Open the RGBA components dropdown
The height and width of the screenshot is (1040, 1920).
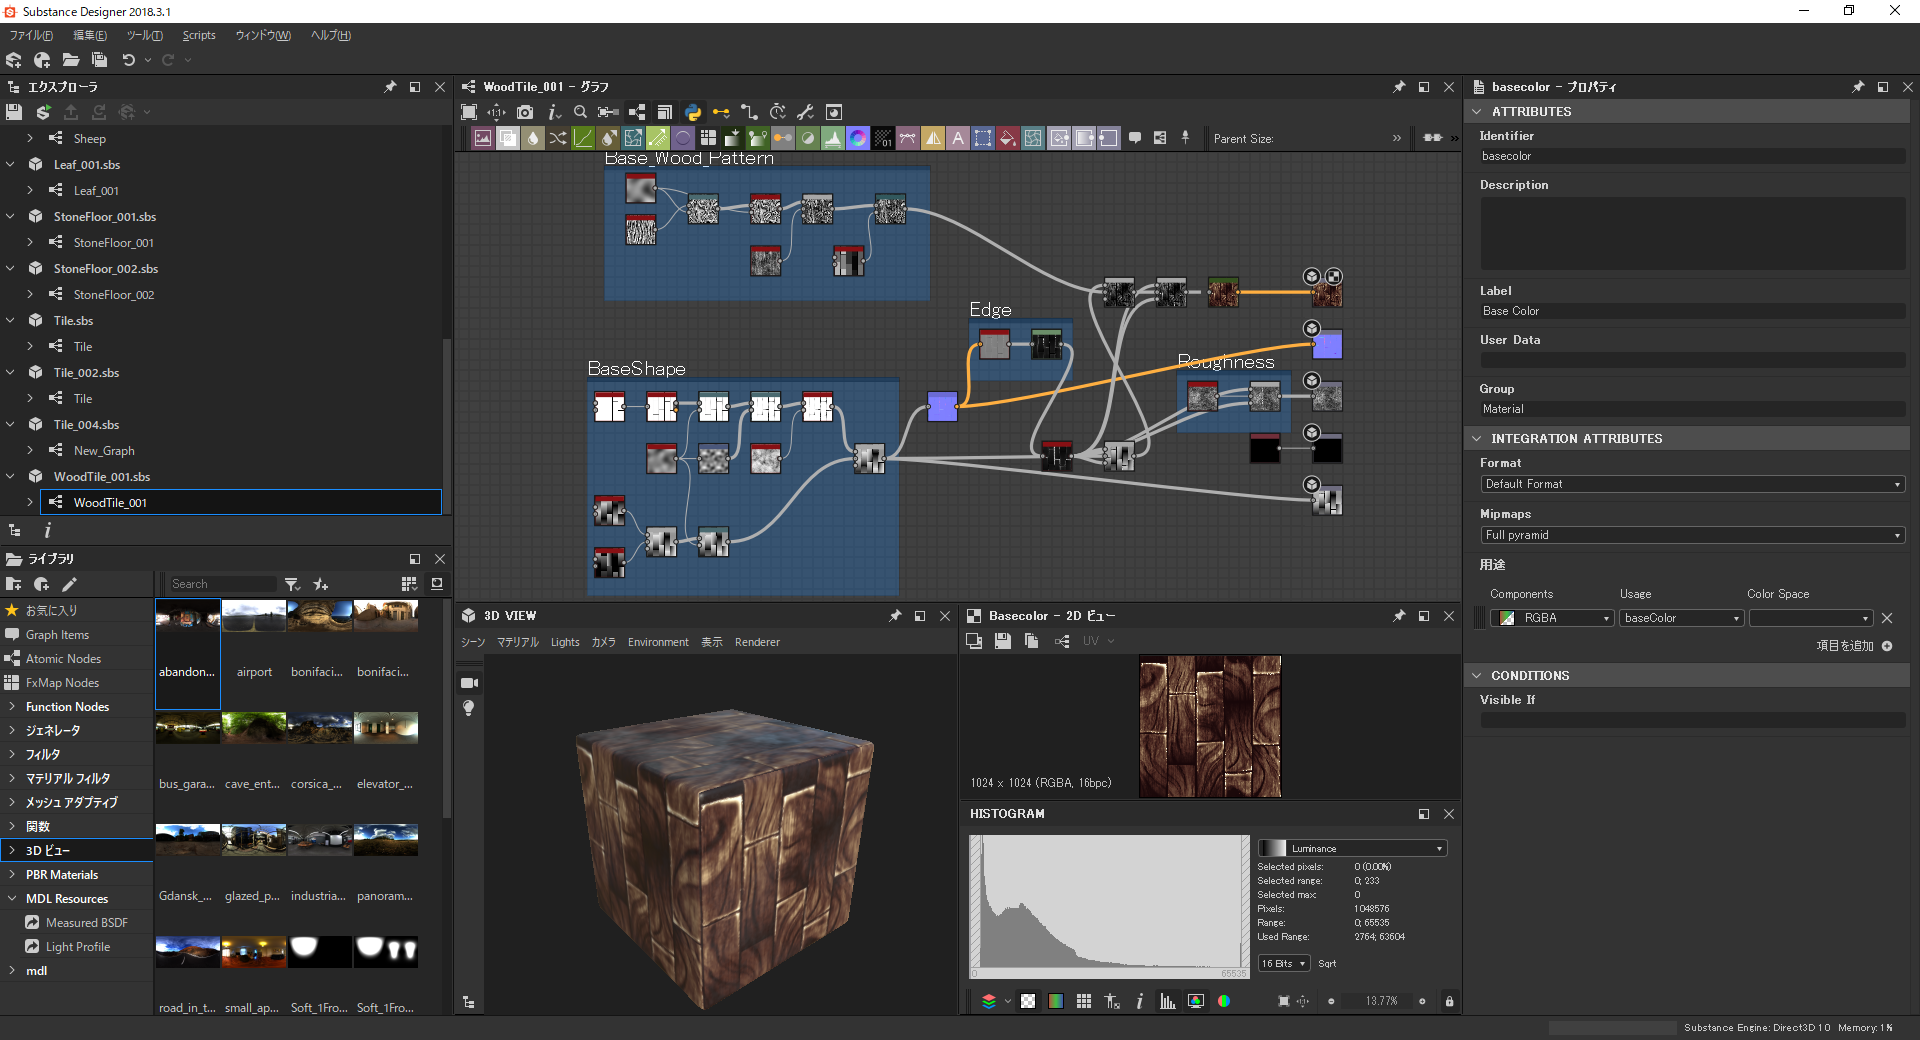click(x=1552, y=618)
